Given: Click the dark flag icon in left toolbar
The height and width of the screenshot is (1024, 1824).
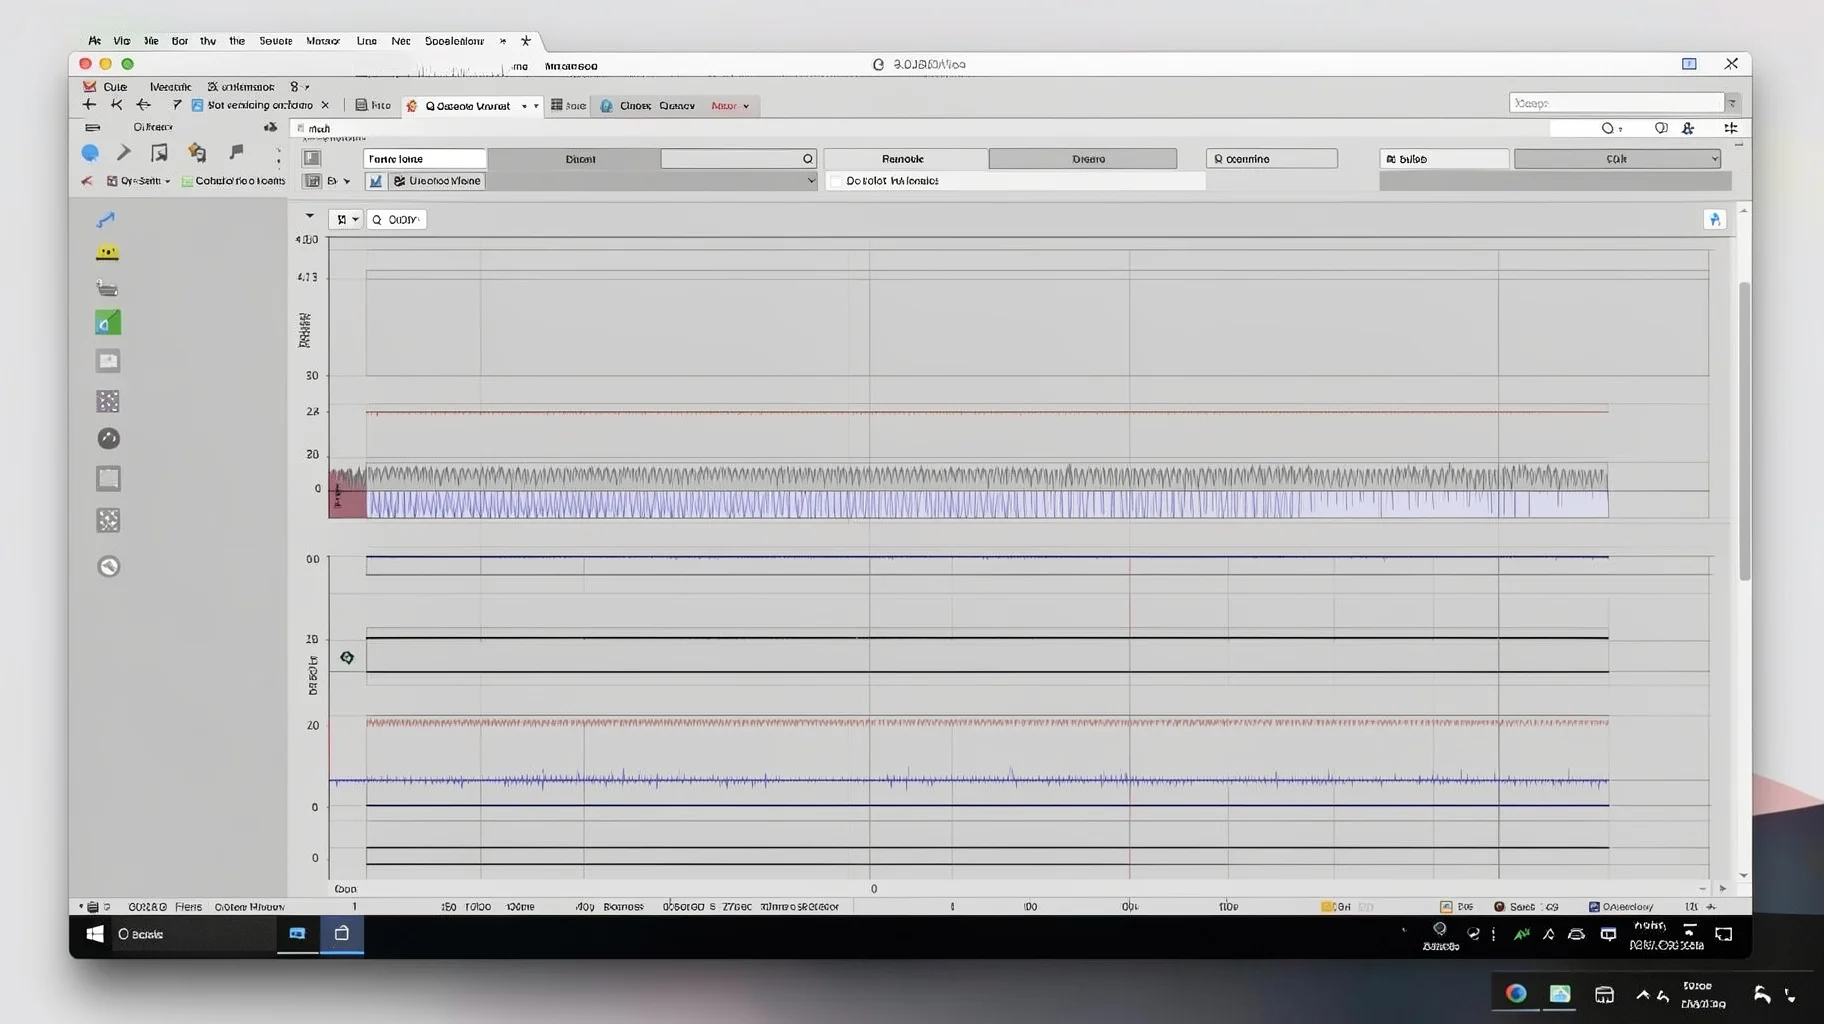Looking at the screenshot, I should pos(236,152).
